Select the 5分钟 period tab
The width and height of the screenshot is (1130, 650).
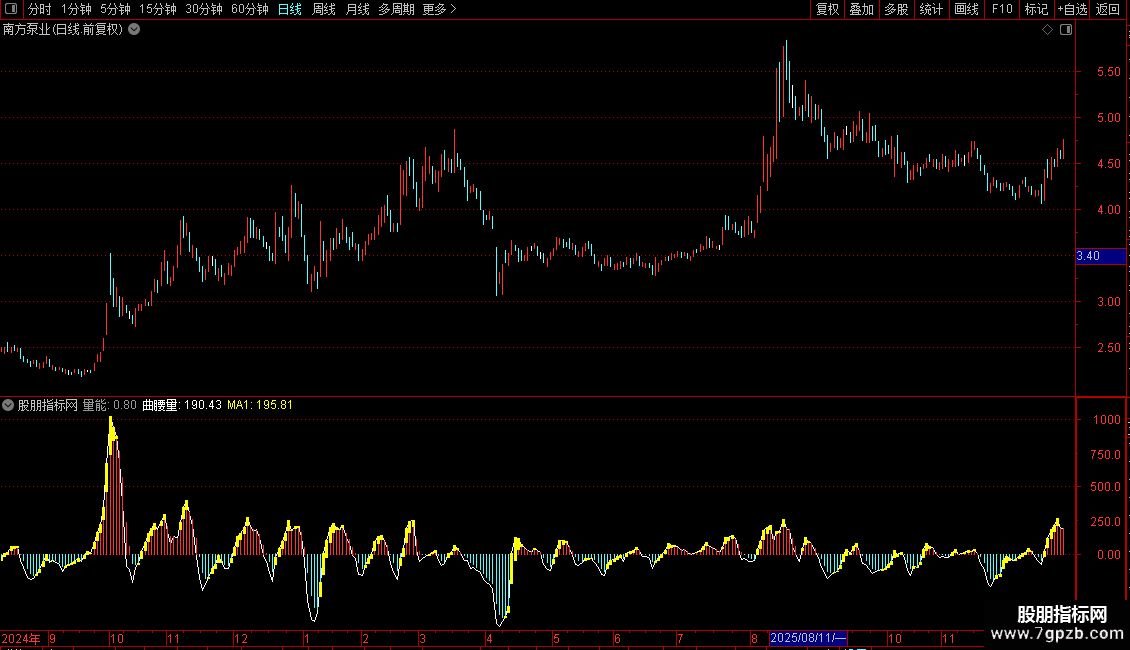(115, 9)
